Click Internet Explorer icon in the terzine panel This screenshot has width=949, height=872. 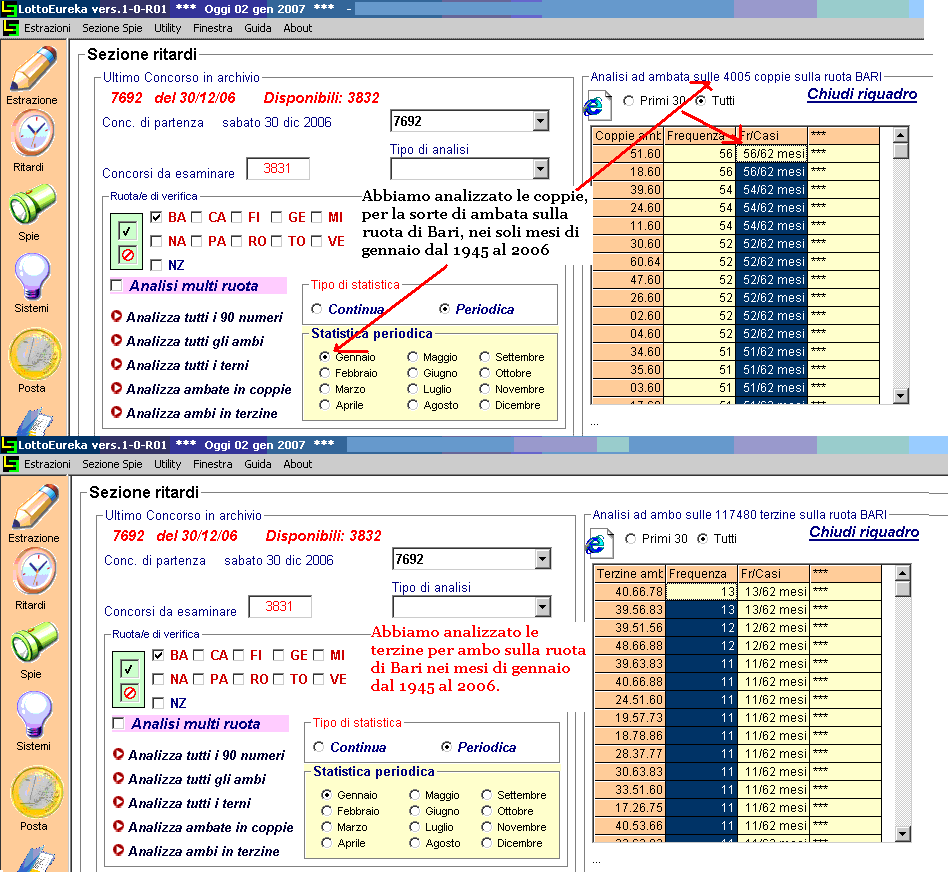[599, 543]
